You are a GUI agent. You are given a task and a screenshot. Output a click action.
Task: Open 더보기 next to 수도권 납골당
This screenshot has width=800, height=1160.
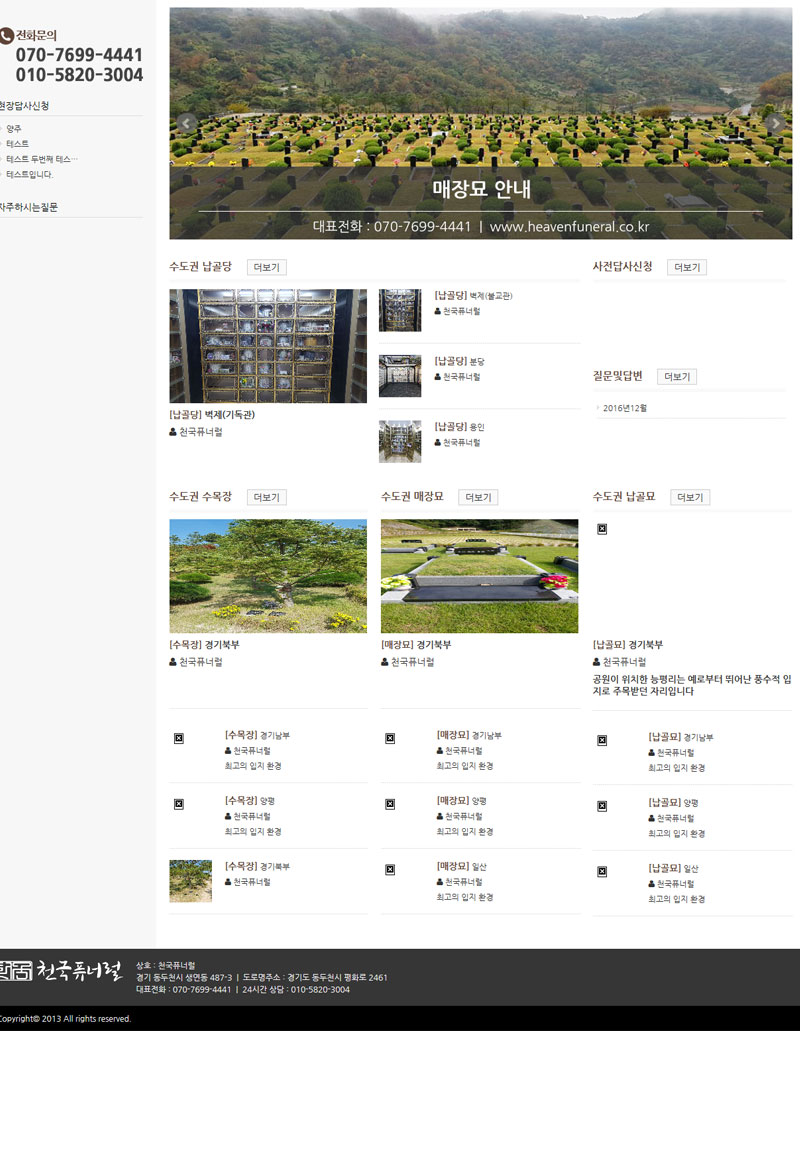(x=267, y=267)
